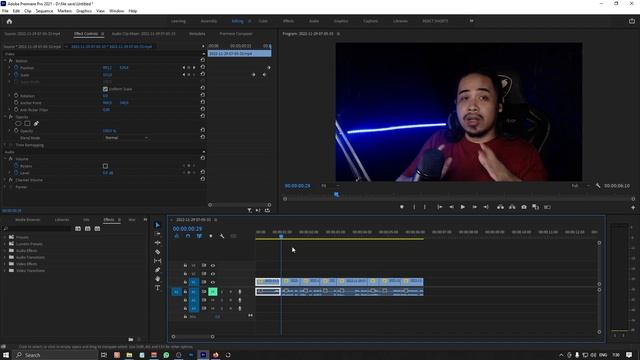Viewport: 640px width, 360px height.
Task: Hide track V1 output eye
Action: pos(213,282)
